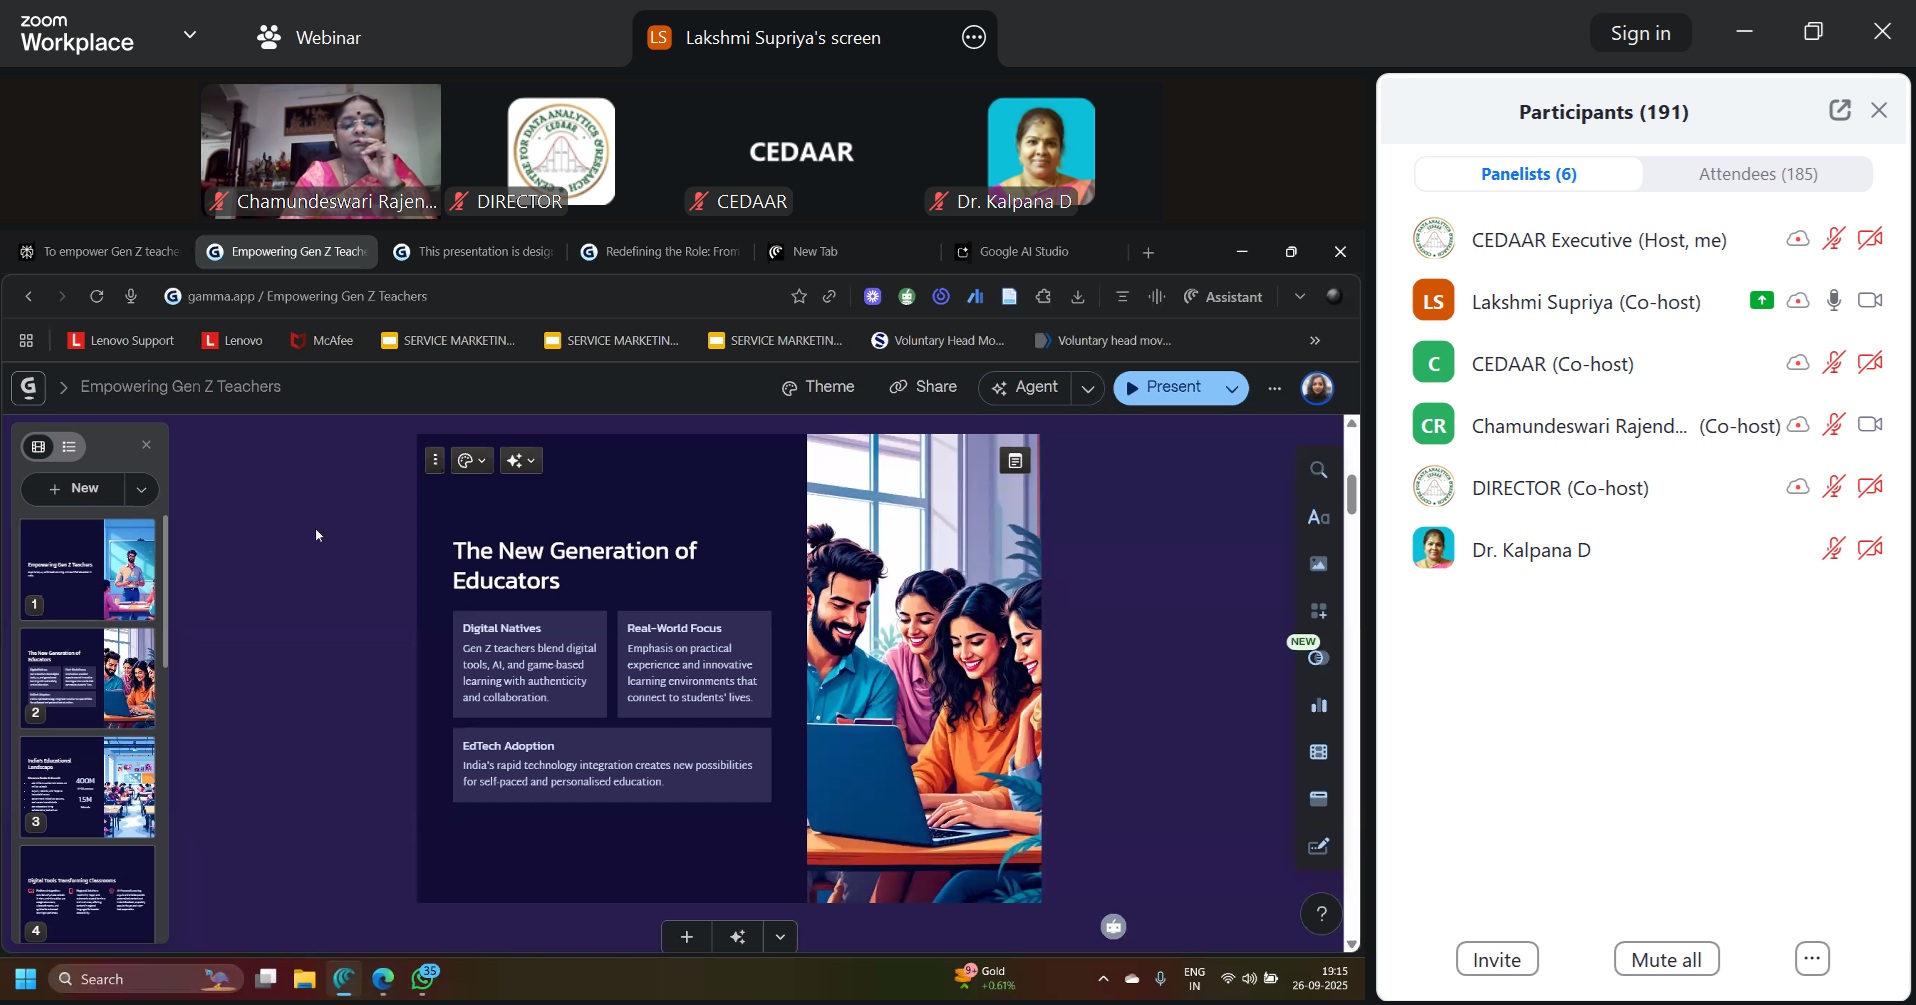Expand the Agent dropdown arrow

[x=1088, y=389]
